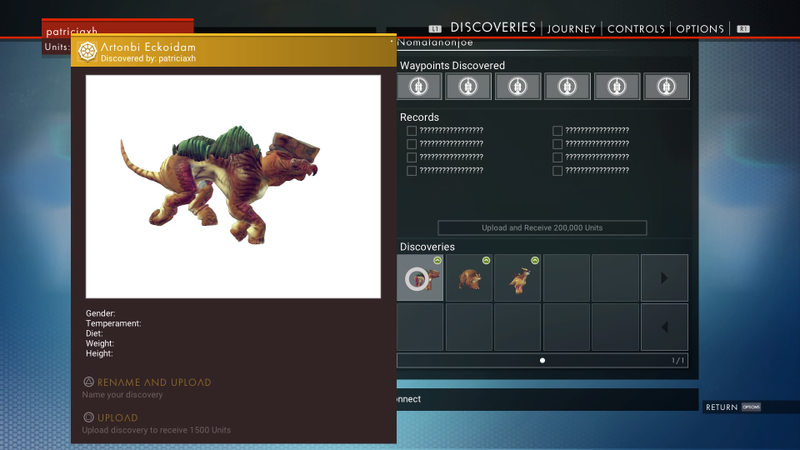Open the Controls tab
Screen dimensions: 800x450
(636, 29)
